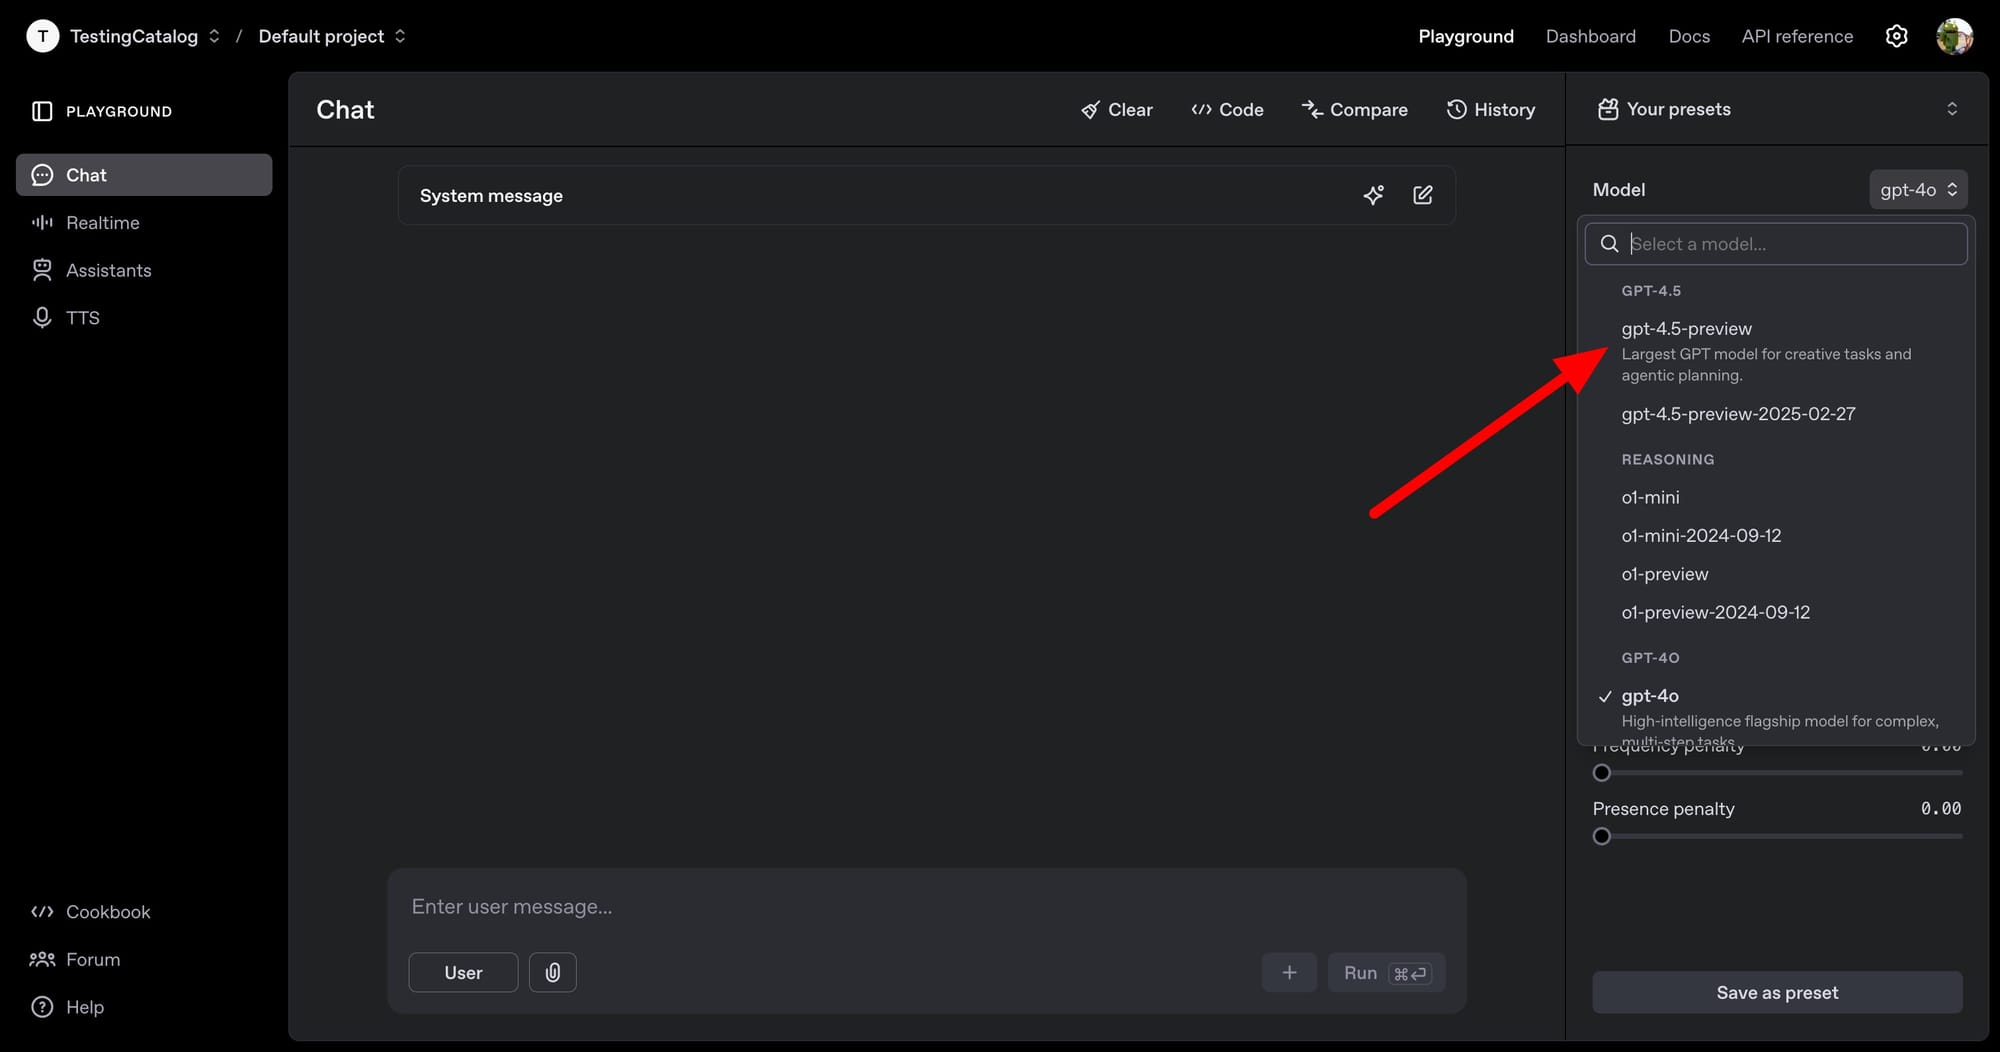Go to Realtime in the sidebar

coord(144,223)
